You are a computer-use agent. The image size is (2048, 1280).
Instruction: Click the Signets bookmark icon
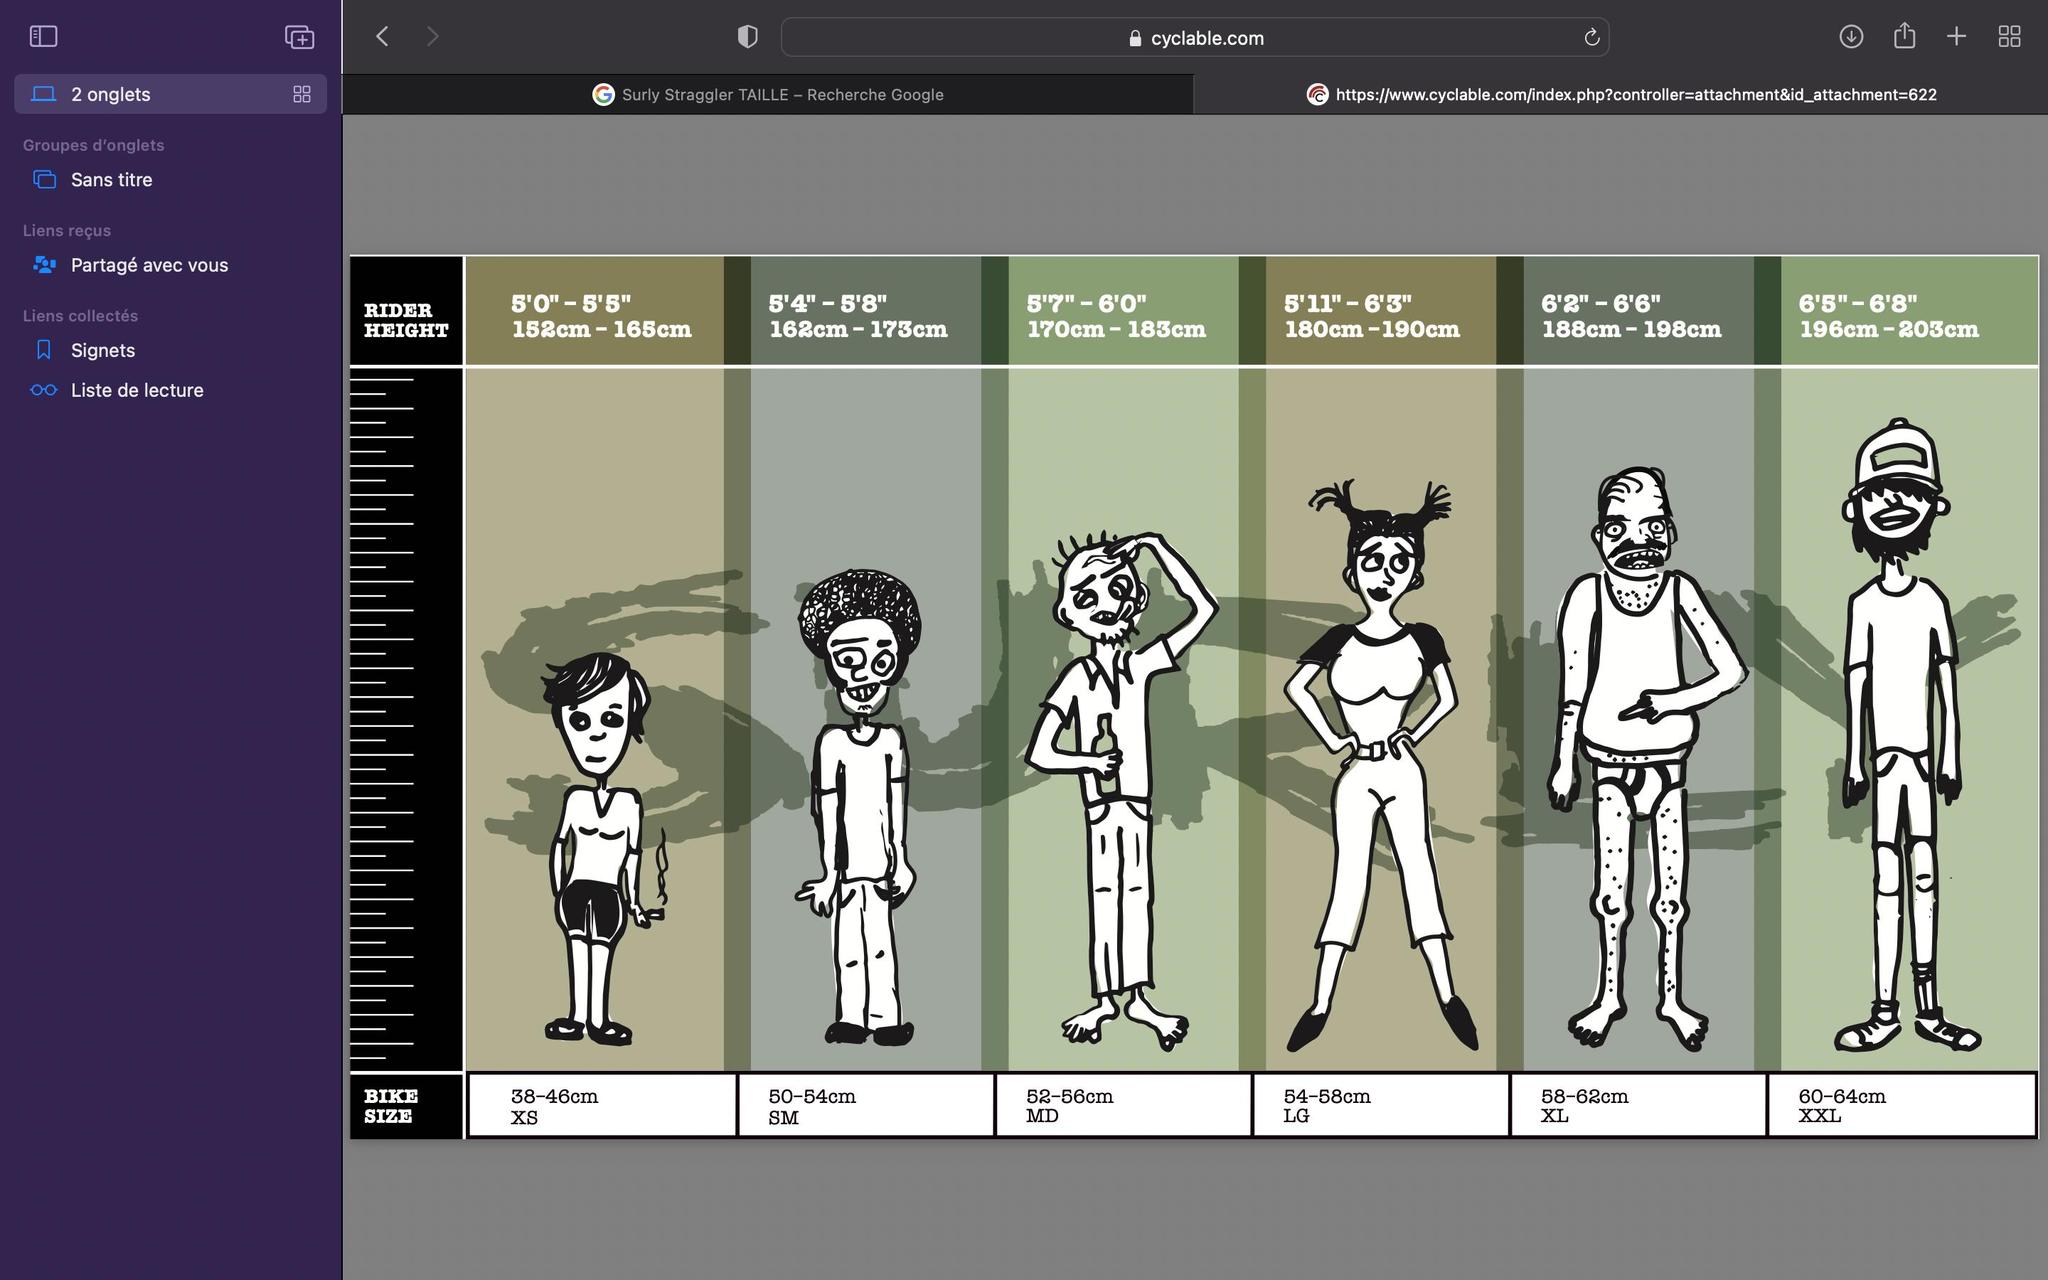43,350
